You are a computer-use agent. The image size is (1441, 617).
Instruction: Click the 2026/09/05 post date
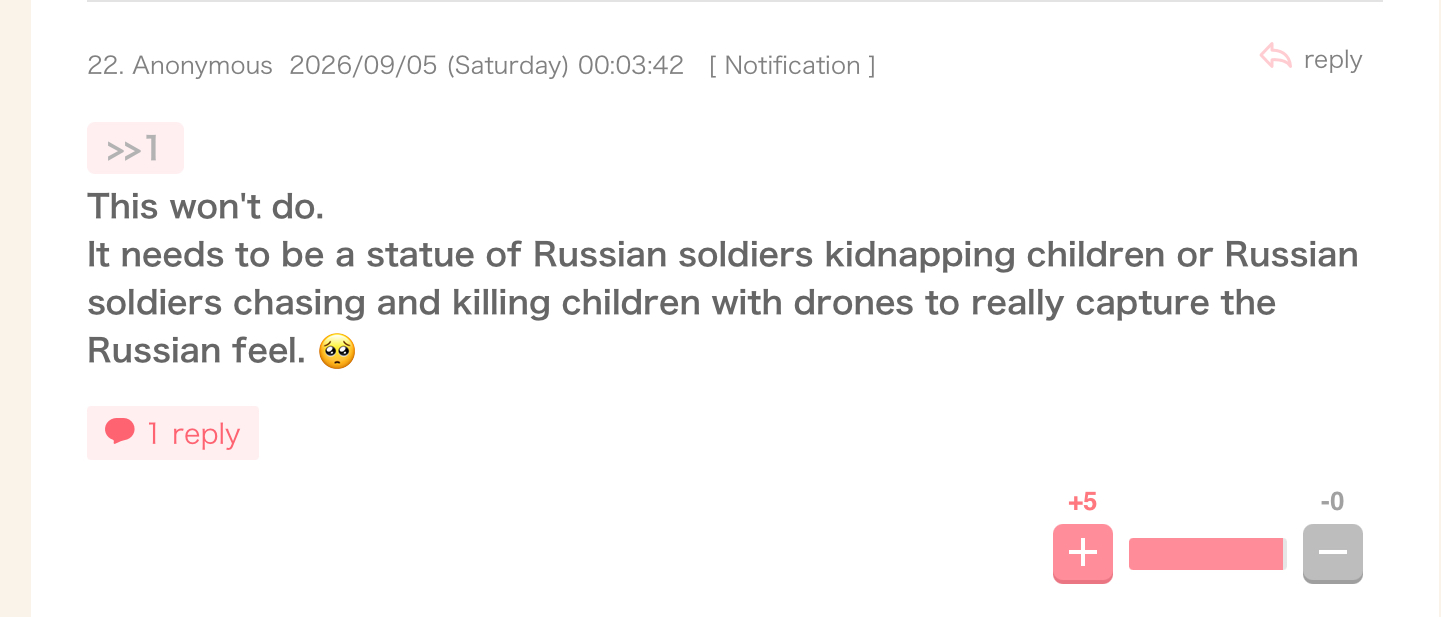363,66
